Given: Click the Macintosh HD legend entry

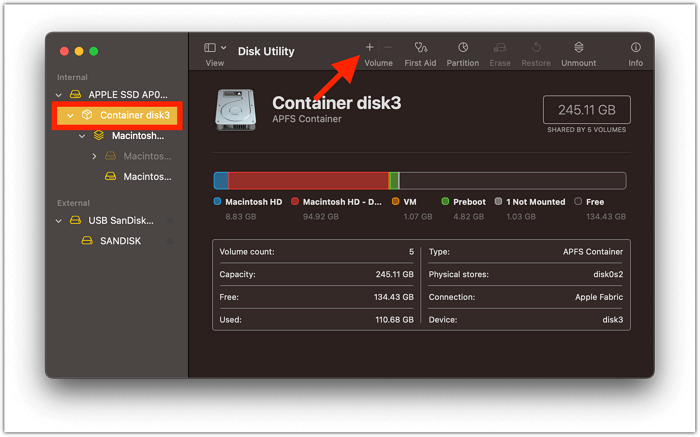Looking at the screenshot, I should click(248, 202).
